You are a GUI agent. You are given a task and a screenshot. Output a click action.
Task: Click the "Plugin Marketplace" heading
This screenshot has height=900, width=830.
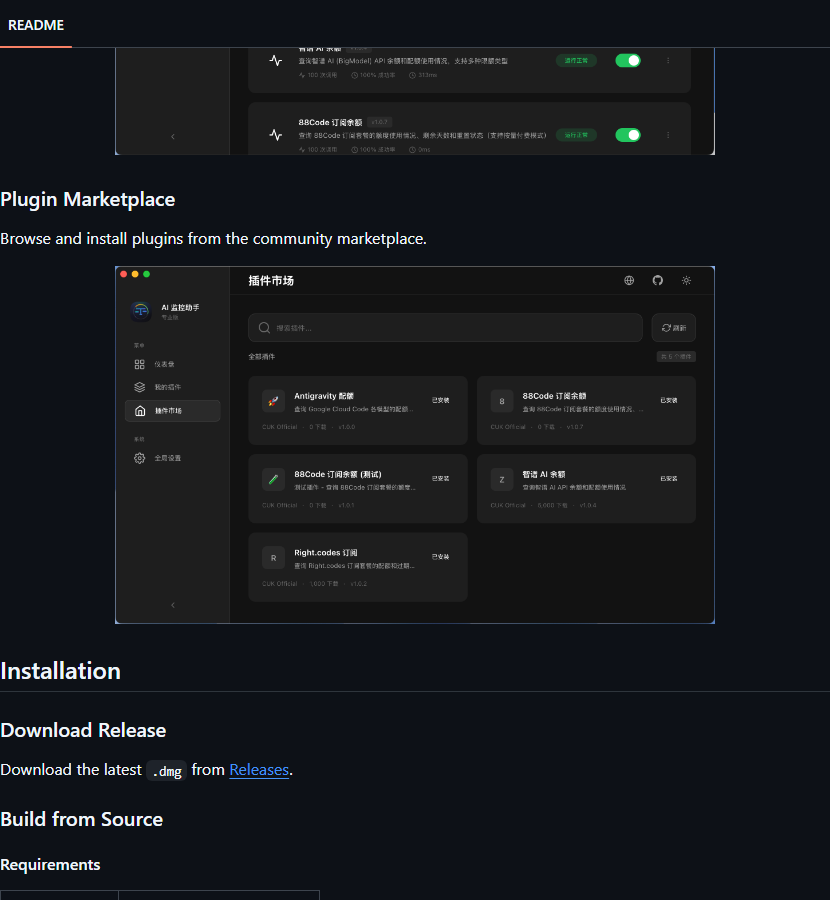point(88,199)
